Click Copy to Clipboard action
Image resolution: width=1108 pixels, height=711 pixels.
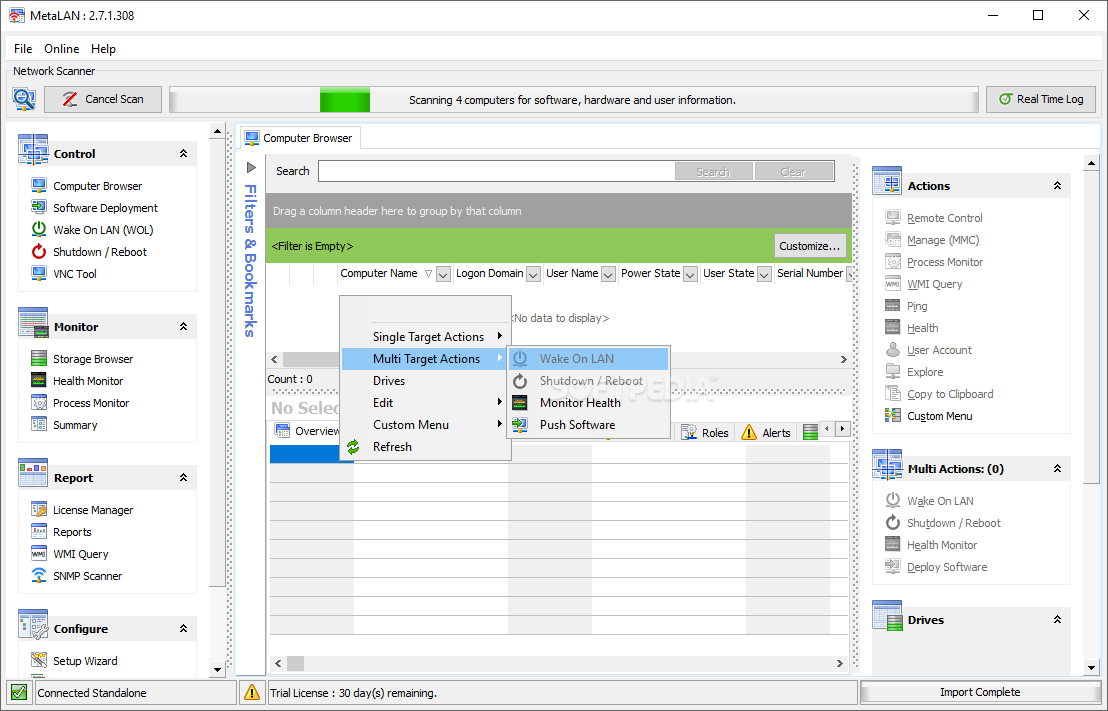[x=950, y=394]
